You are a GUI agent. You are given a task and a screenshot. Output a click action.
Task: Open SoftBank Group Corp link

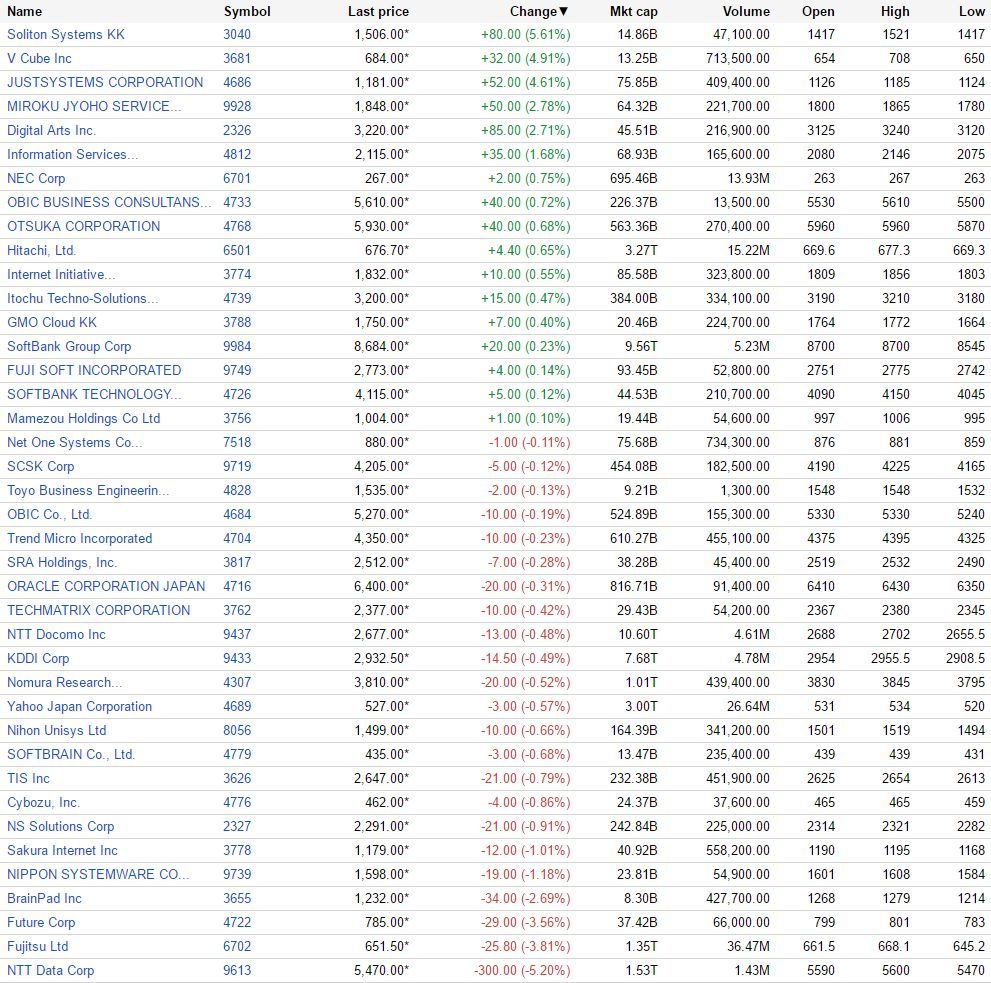69,346
